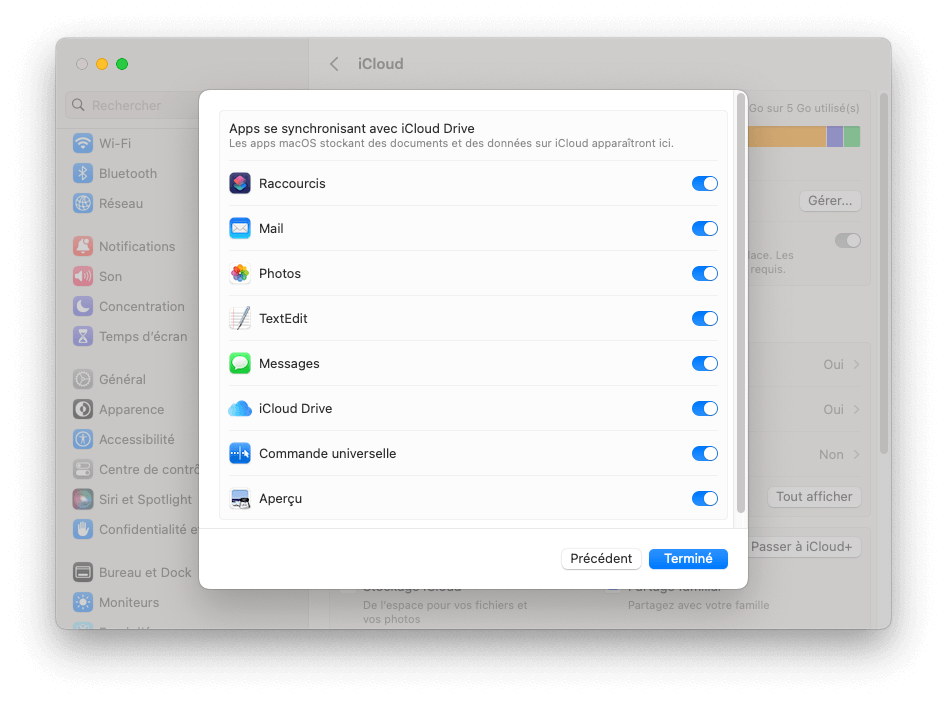Go back using iCloud back chevron
The width and height of the screenshot is (947, 703).
tap(334, 64)
